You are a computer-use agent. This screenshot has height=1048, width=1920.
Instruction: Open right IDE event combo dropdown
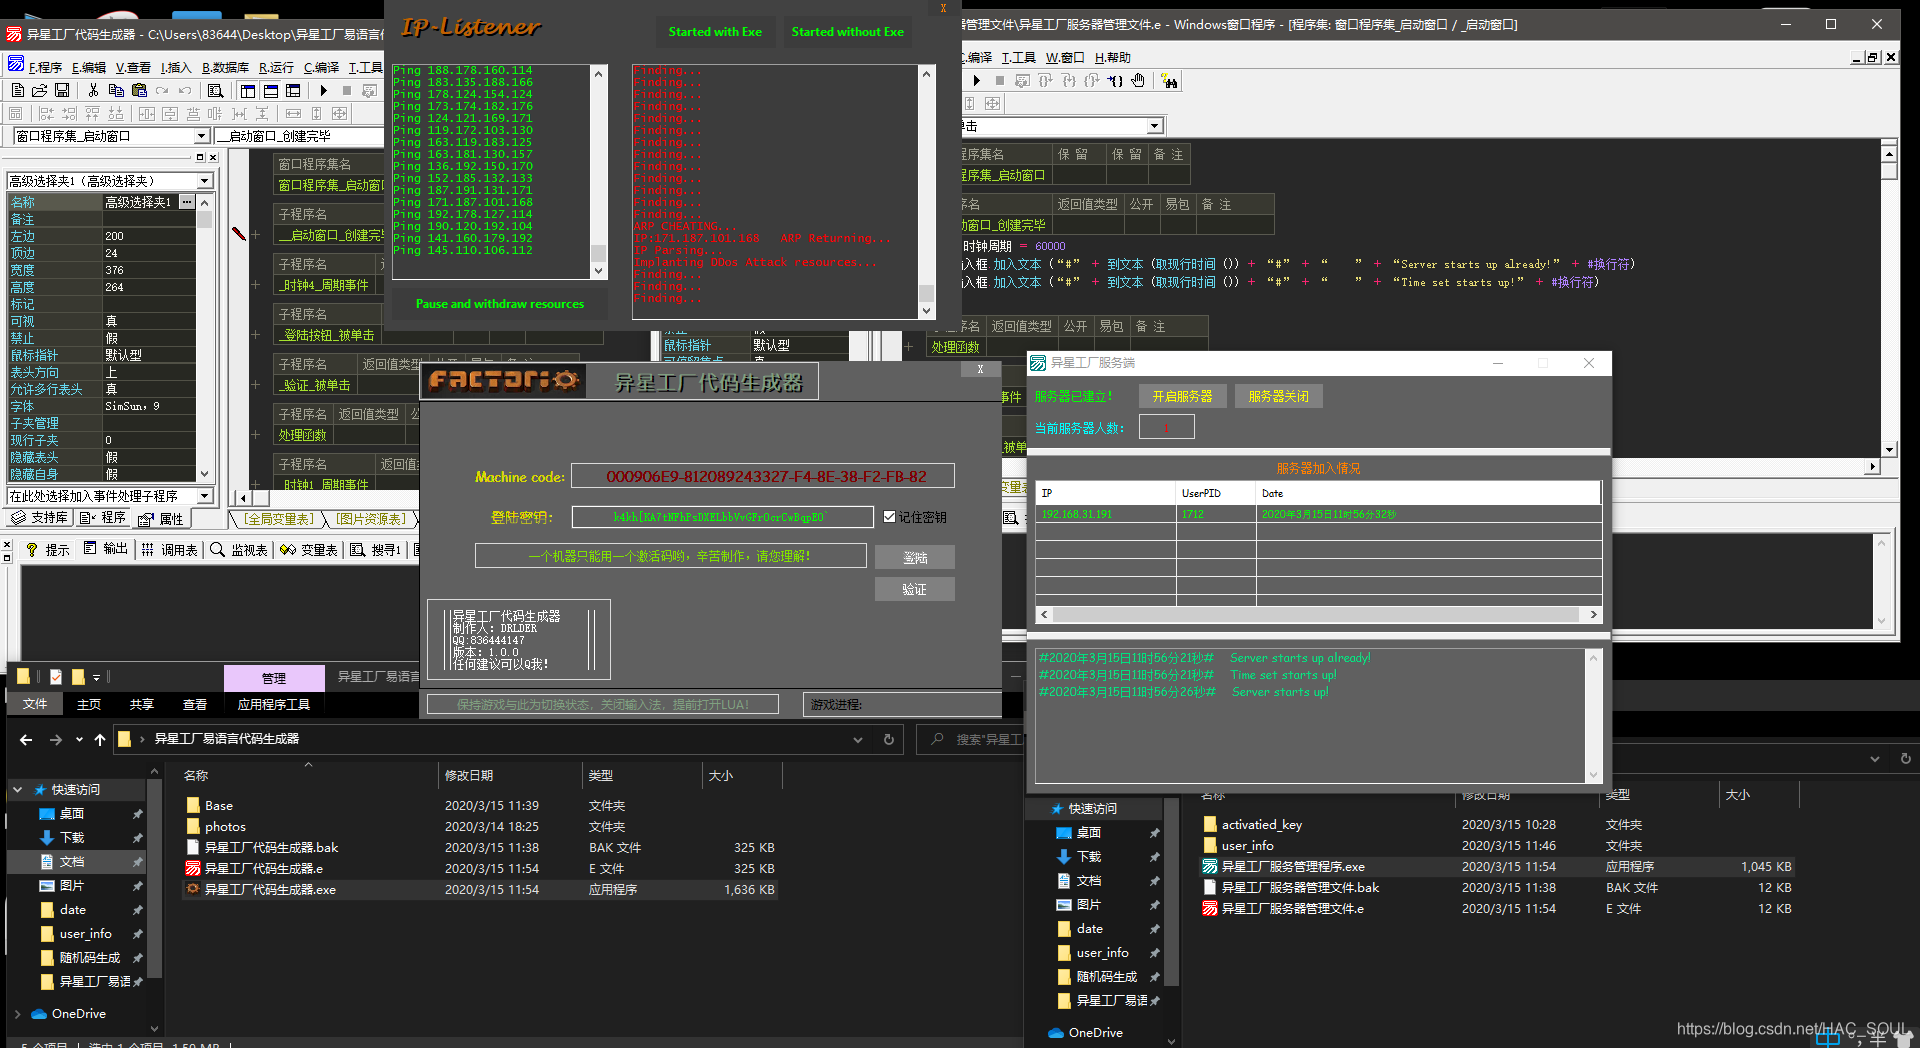tap(1155, 126)
